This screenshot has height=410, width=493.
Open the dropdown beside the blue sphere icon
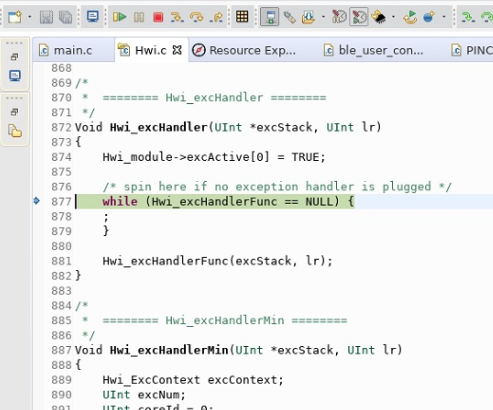click(x=444, y=17)
